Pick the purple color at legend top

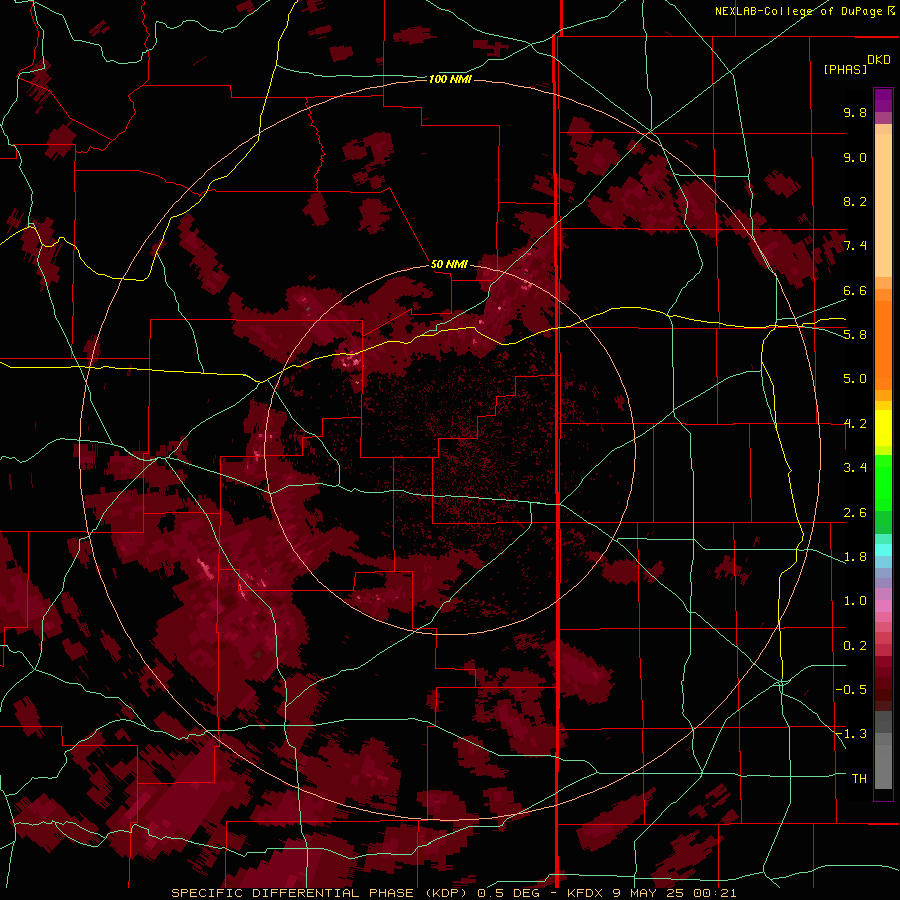click(883, 100)
